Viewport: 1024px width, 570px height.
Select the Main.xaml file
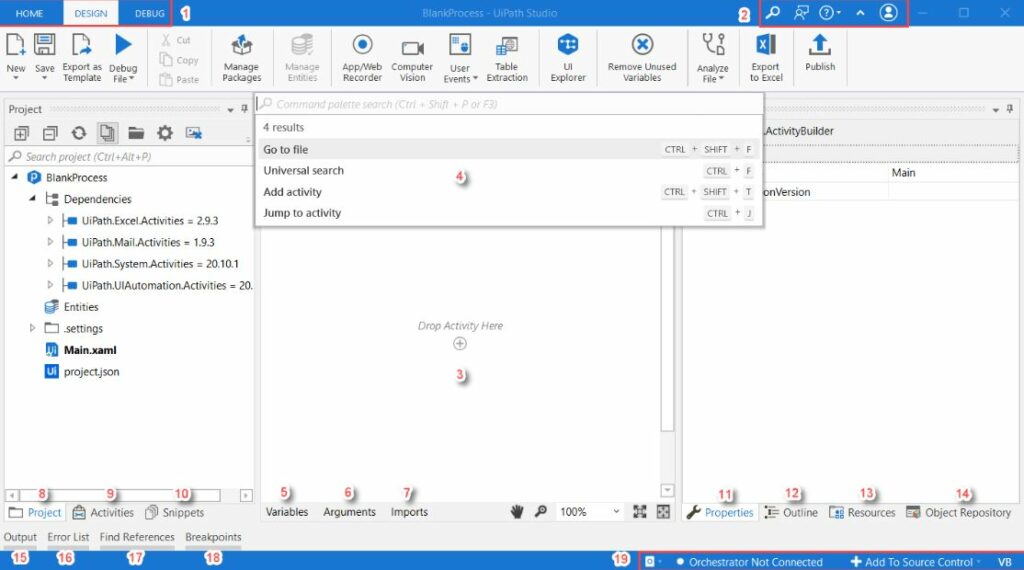pos(89,350)
